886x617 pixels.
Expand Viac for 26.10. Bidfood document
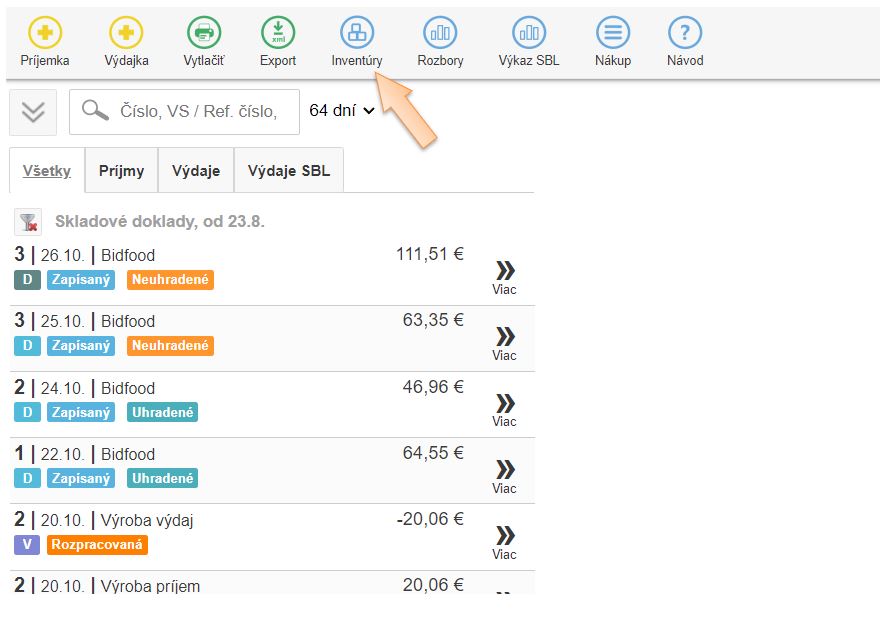(x=505, y=276)
